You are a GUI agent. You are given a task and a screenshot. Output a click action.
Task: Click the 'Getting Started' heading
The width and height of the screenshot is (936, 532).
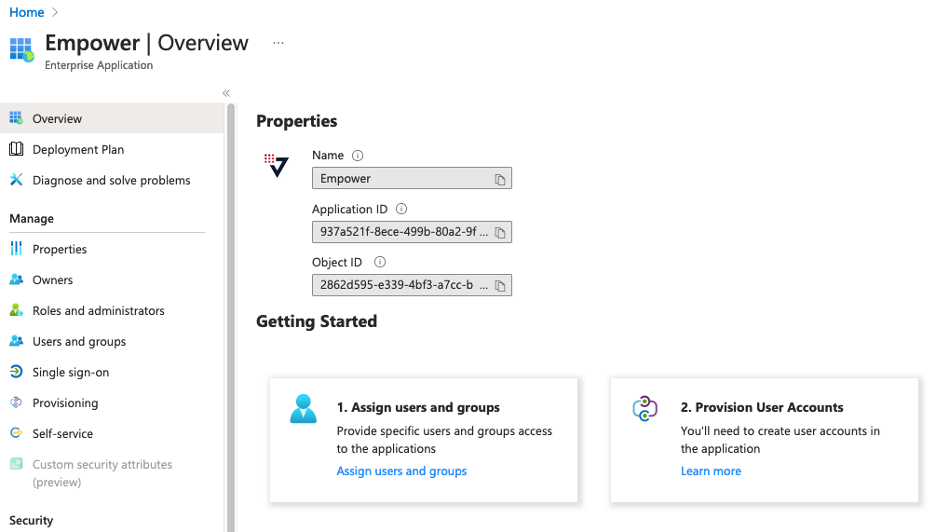pos(316,321)
